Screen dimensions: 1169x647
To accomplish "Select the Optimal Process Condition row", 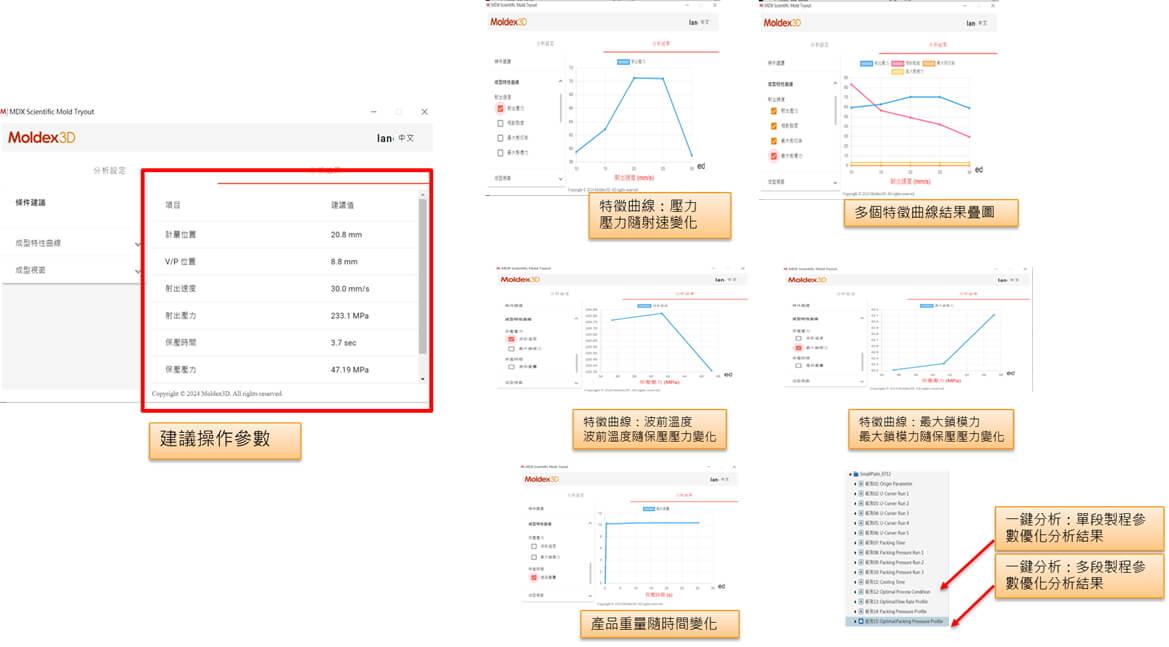I will (x=897, y=592).
